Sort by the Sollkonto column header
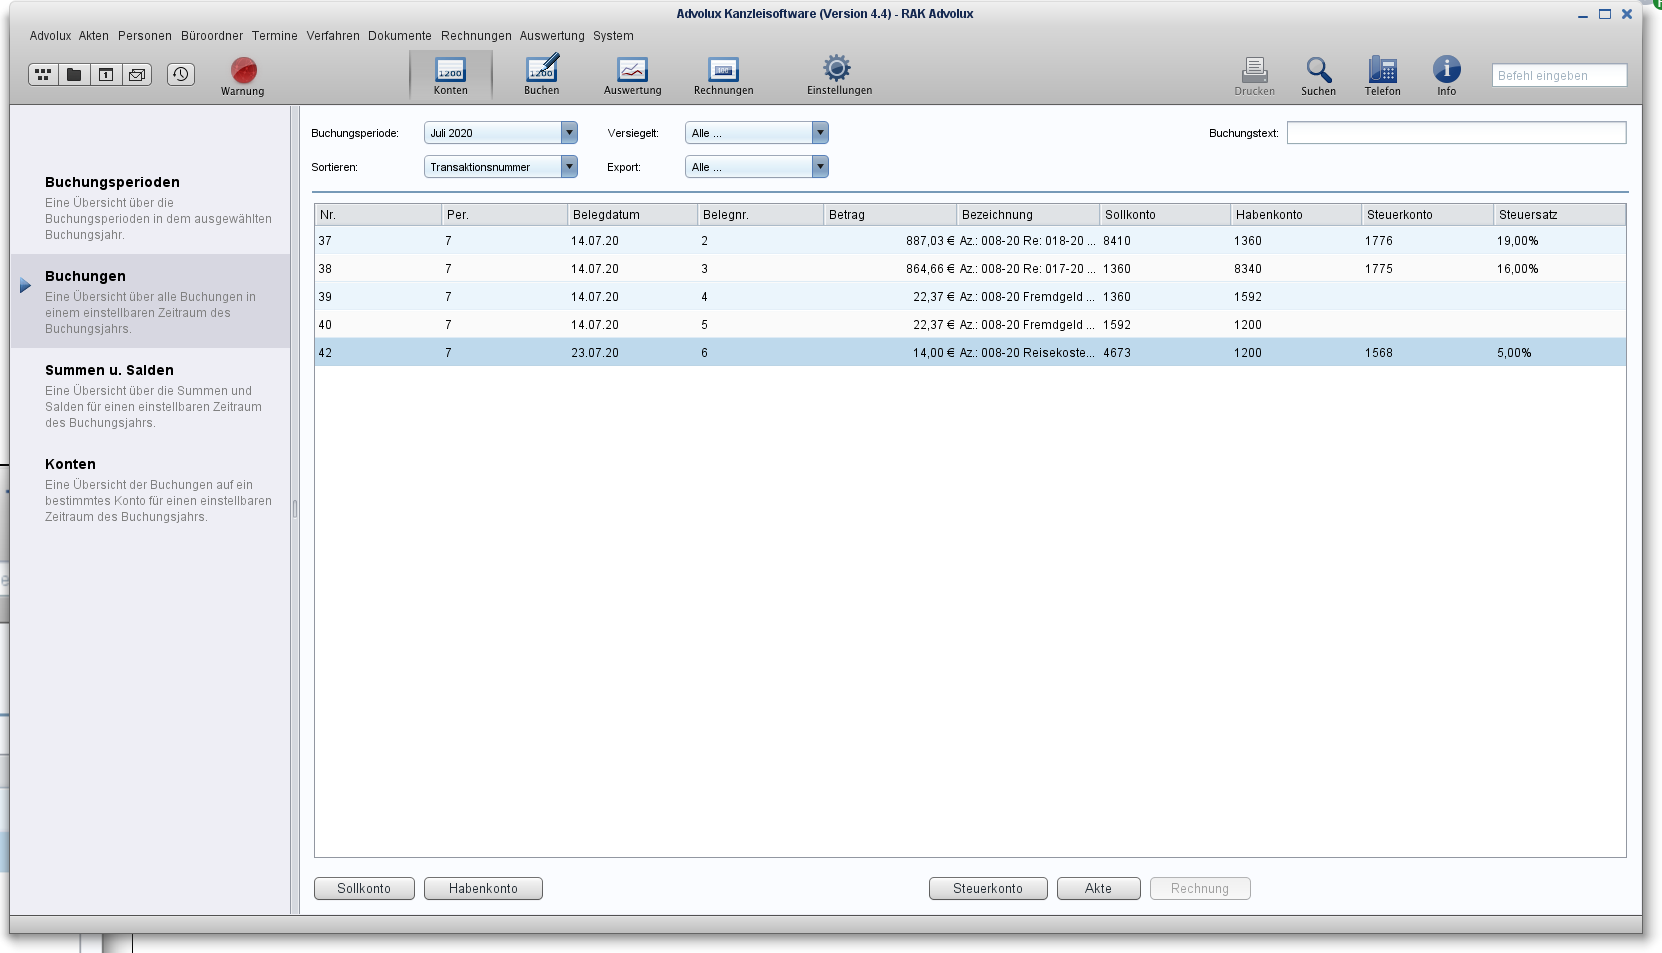 (1165, 215)
